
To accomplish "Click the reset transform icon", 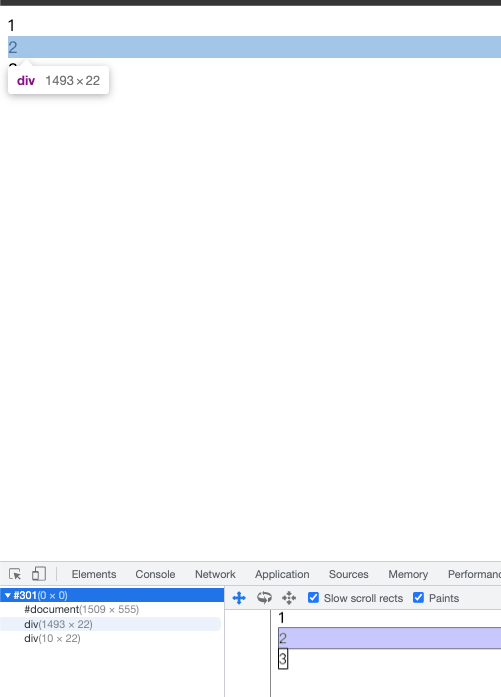I will 289,598.
